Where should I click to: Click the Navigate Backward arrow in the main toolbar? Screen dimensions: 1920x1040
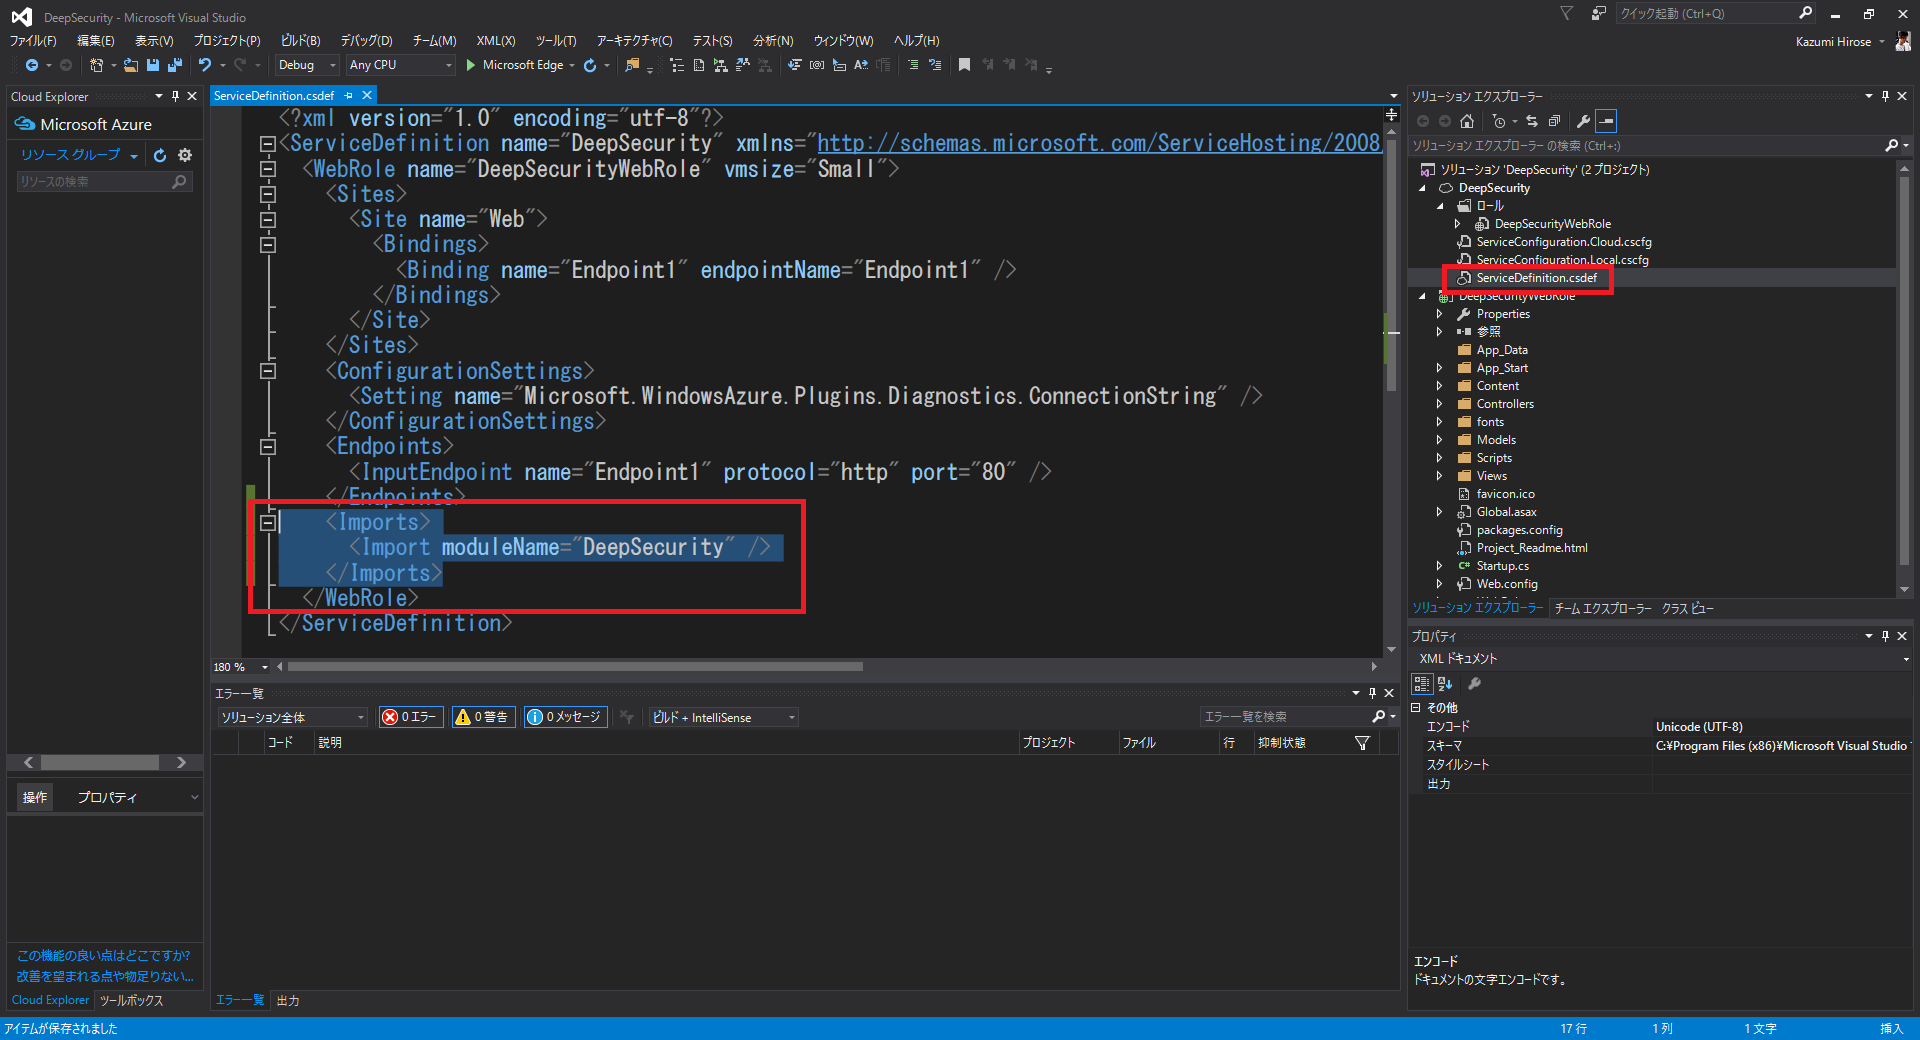tap(32, 65)
